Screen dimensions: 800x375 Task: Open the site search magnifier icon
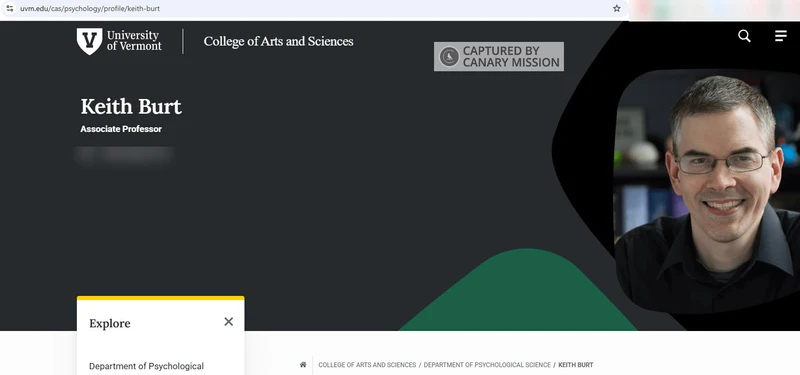pos(744,36)
